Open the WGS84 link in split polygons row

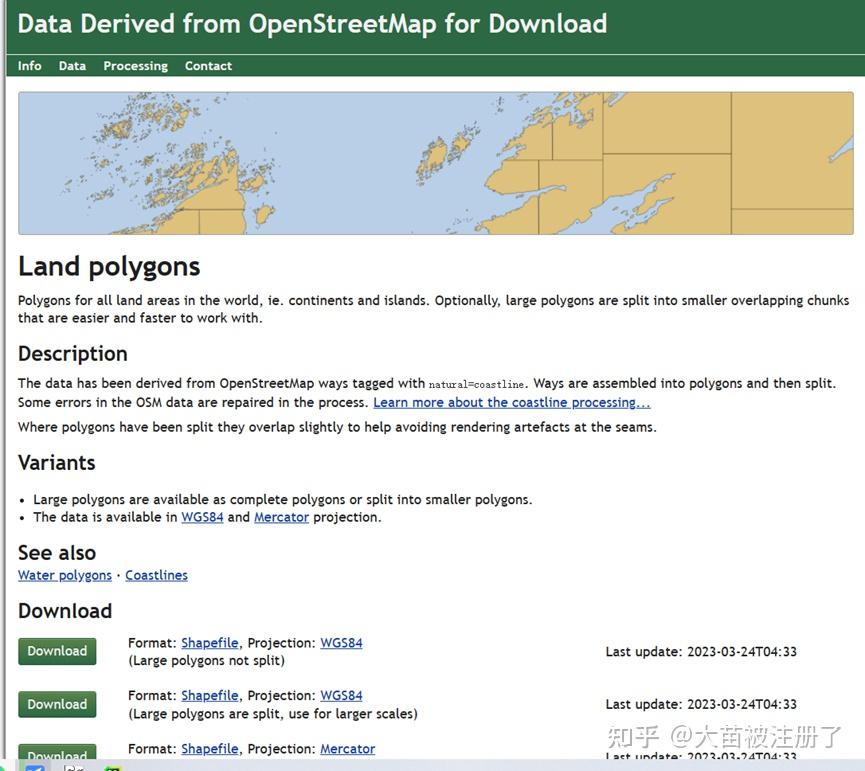(x=341, y=695)
